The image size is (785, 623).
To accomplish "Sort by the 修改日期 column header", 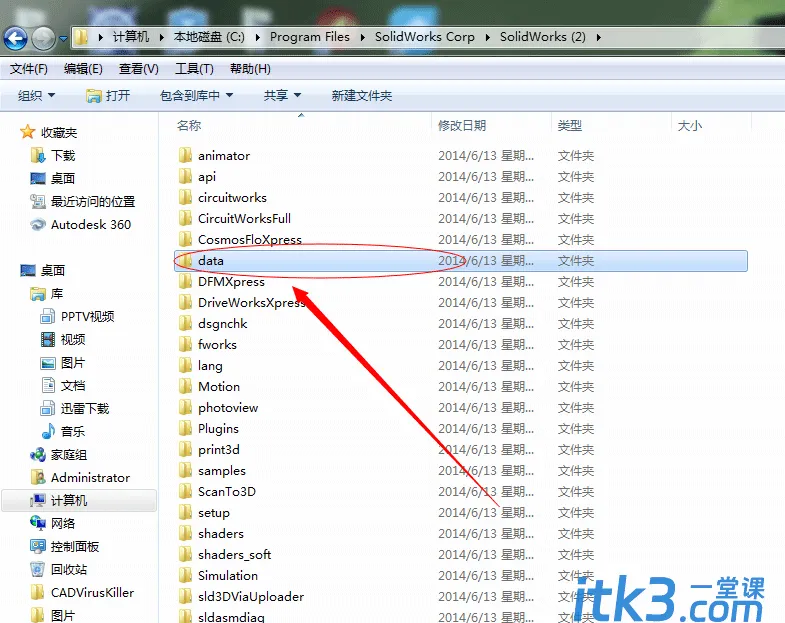I will point(462,125).
